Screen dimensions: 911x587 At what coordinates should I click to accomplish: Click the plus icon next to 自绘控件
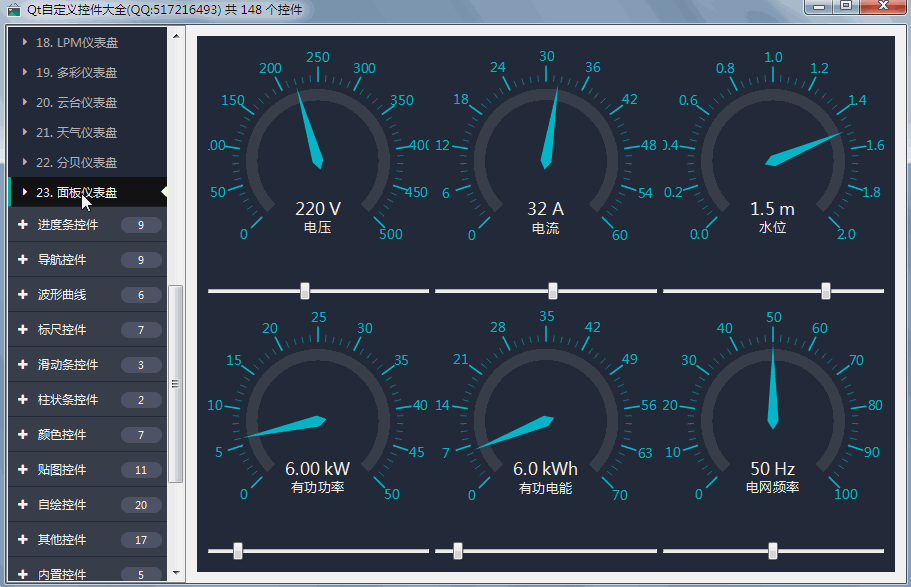click(x=23, y=504)
